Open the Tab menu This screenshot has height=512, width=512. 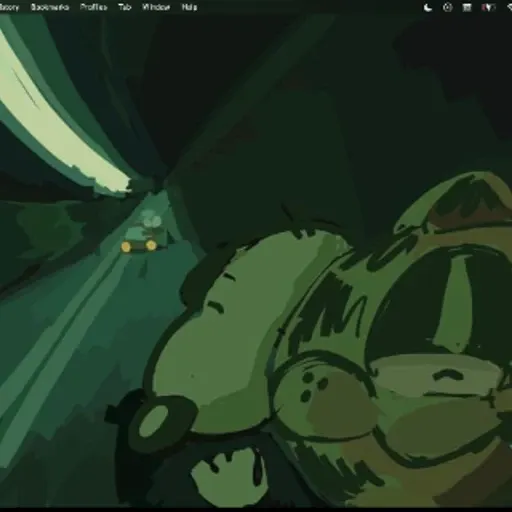125,7
